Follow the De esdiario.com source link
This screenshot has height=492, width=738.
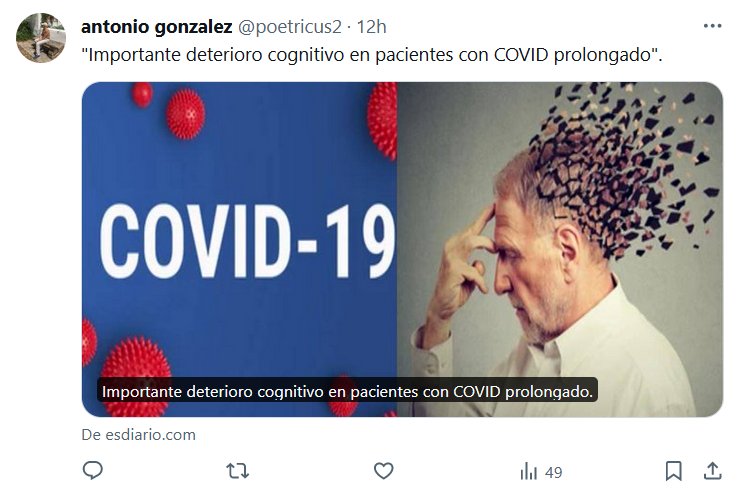click(138, 435)
